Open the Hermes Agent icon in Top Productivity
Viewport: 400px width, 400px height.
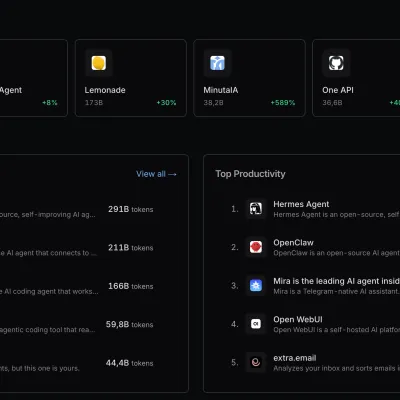256,209
